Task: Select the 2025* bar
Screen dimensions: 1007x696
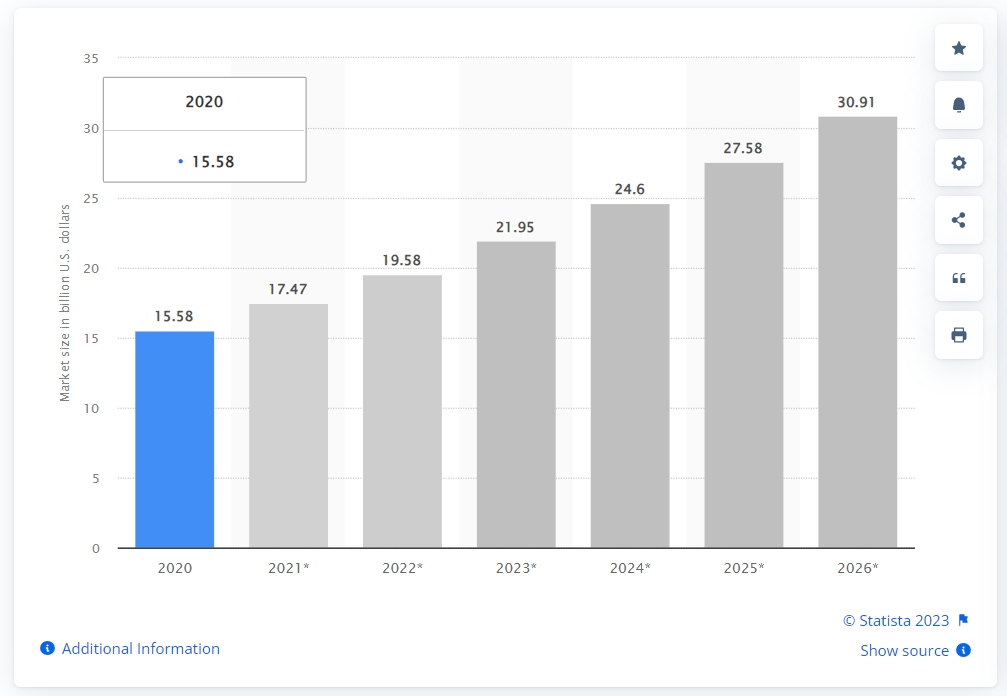Action: (744, 356)
